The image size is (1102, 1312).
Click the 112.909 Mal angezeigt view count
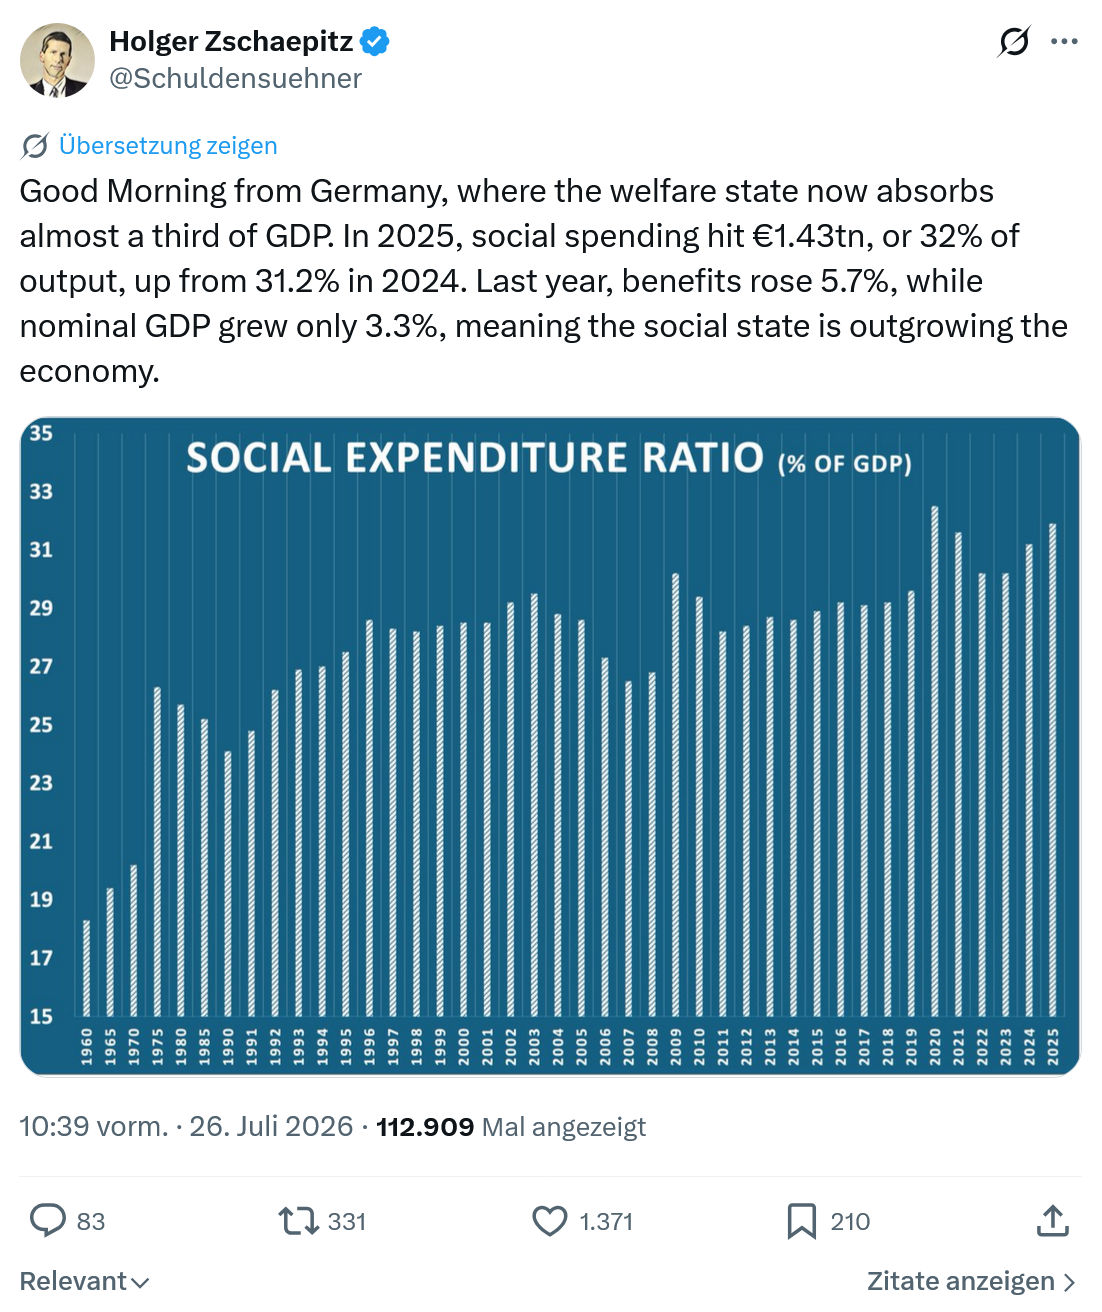(x=511, y=1127)
